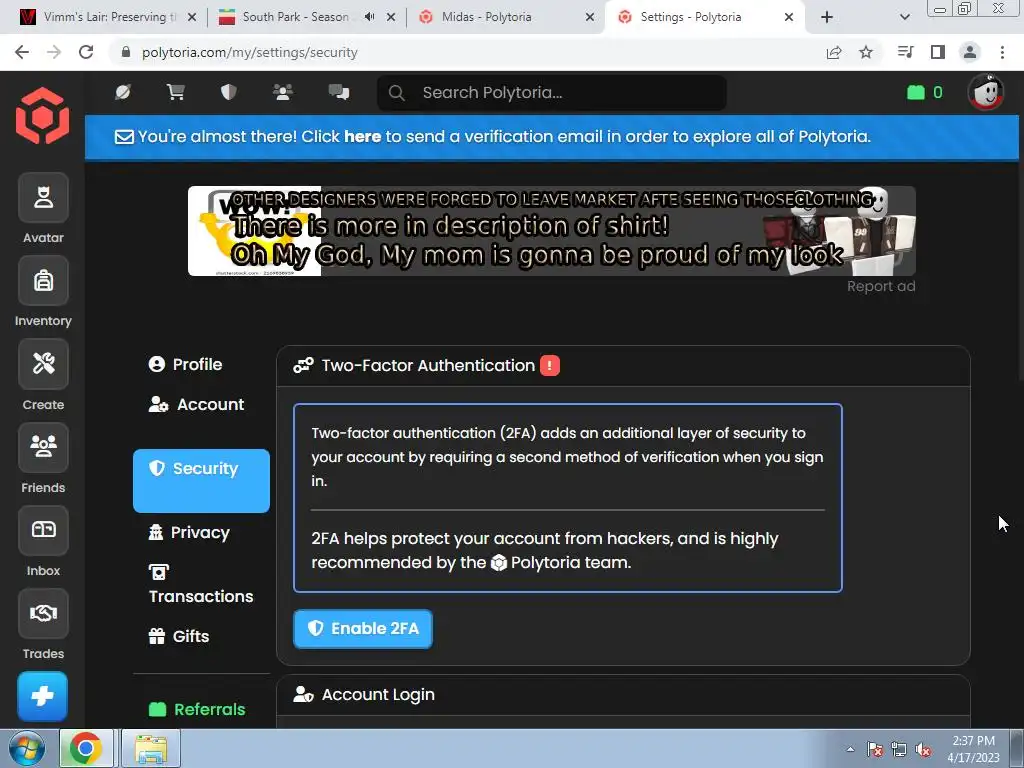Open the Trades handshake icon

(x=43, y=613)
